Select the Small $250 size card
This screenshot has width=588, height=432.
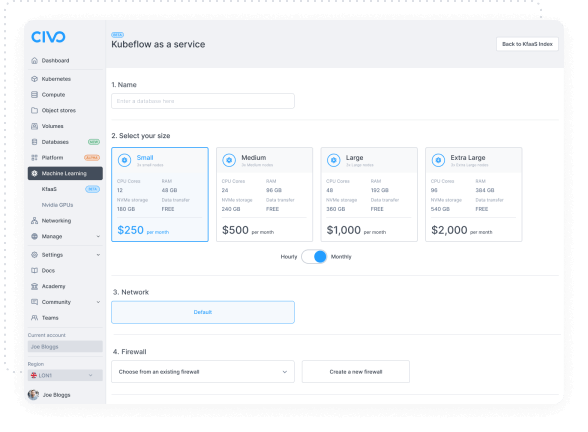pyautogui.click(x=160, y=194)
